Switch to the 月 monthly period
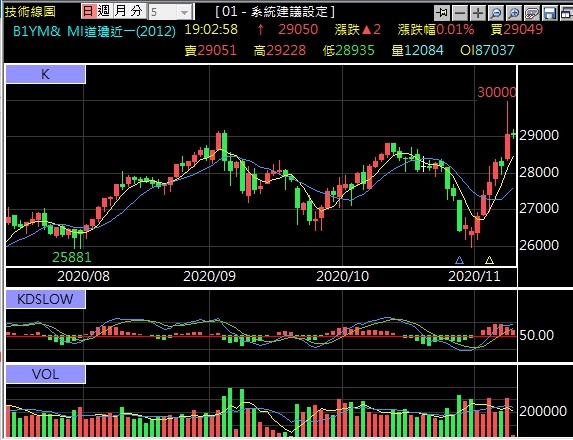 [x=121, y=11]
